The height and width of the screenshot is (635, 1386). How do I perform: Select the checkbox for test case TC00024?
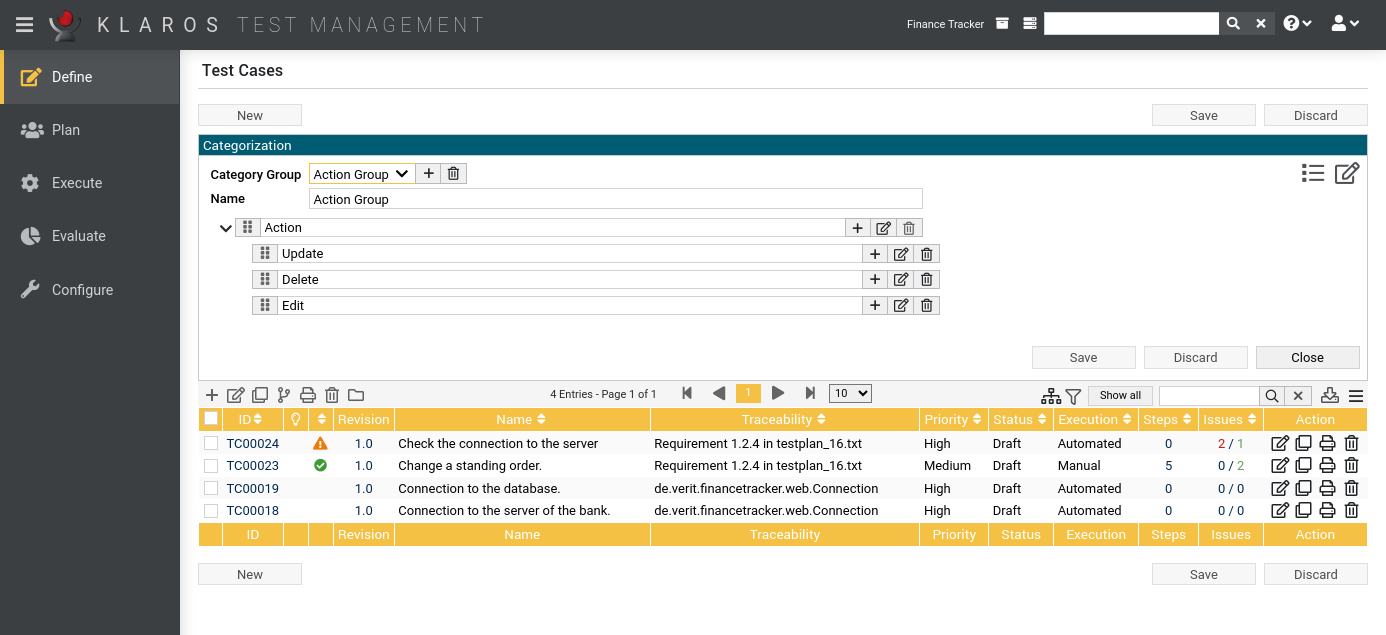point(210,443)
